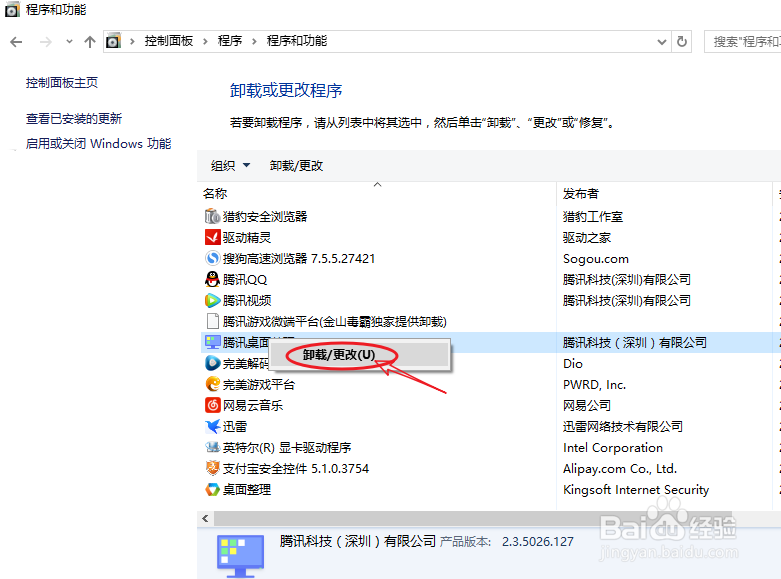
Task: Expand the address bar history dropdown
Action: click(x=661, y=42)
